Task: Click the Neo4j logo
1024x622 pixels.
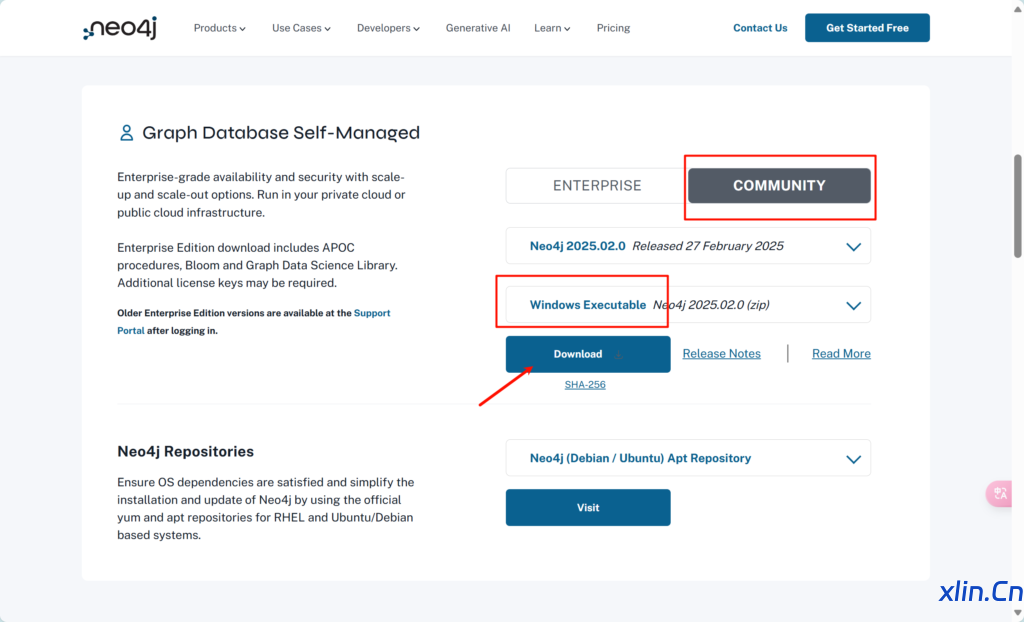Action: pos(120,28)
